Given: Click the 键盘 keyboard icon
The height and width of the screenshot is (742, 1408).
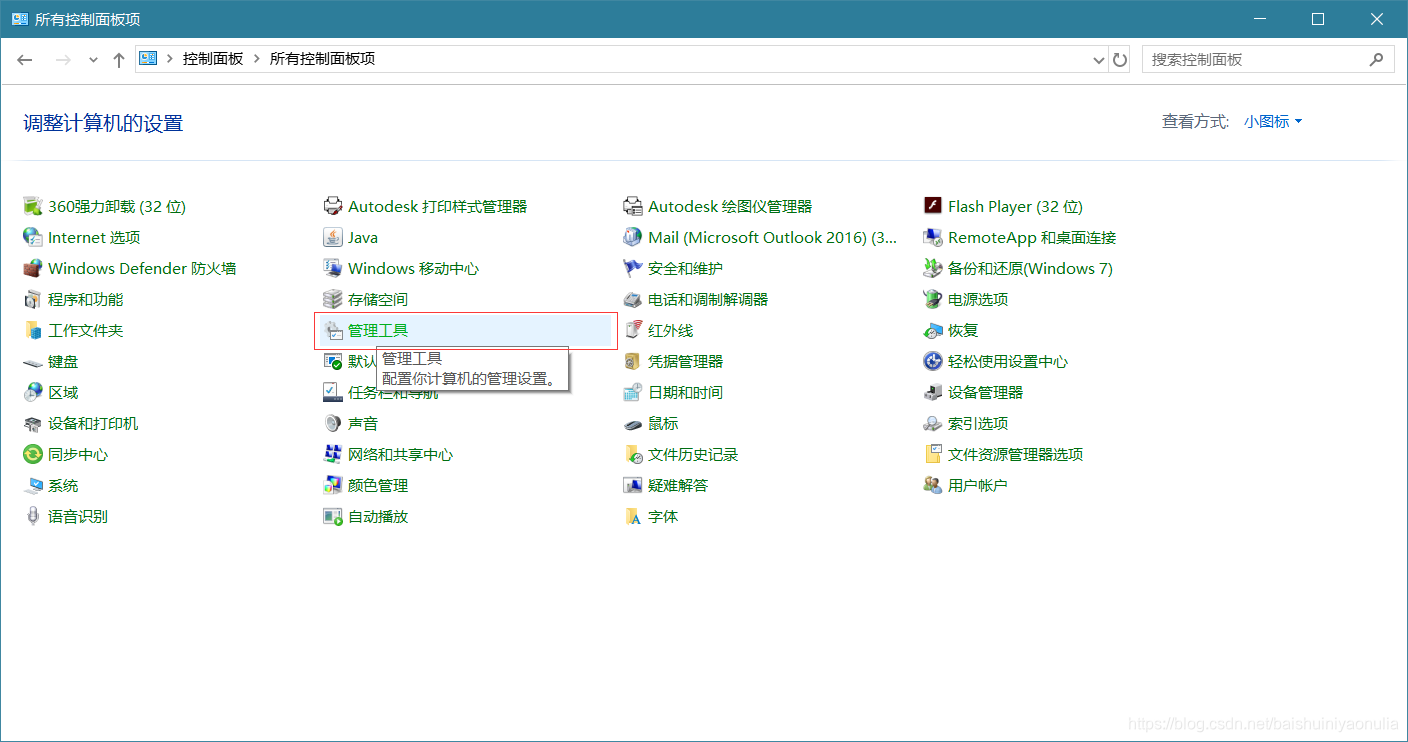Looking at the screenshot, I should click(x=33, y=361).
